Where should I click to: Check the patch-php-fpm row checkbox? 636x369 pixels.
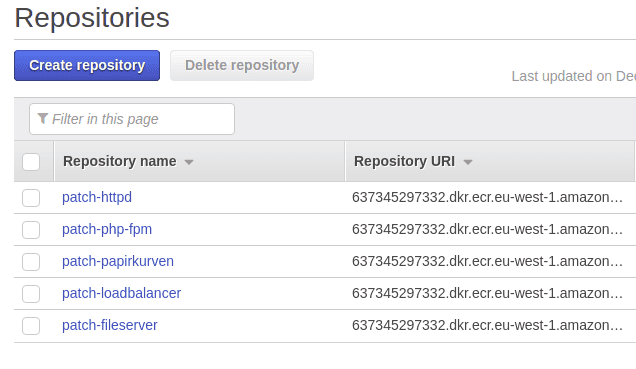pos(31,230)
